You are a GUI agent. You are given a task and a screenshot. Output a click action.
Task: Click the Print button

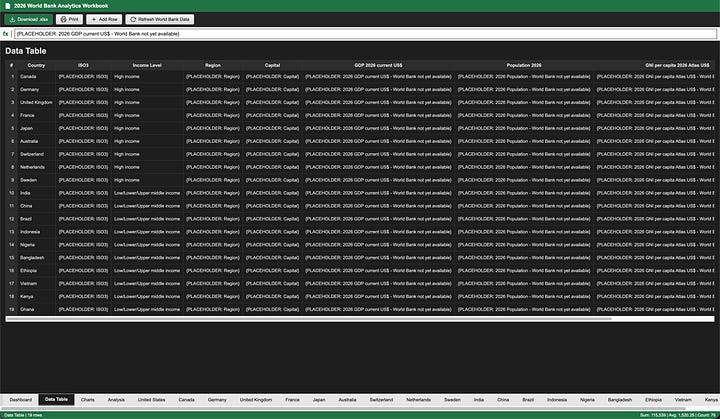pyautogui.click(x=69, y=19)
